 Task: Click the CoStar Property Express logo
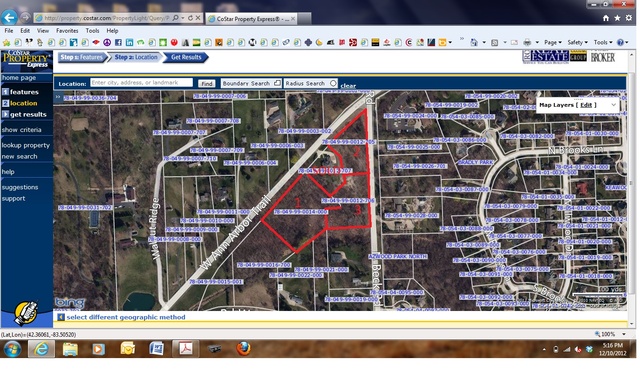tap(27, 59)
